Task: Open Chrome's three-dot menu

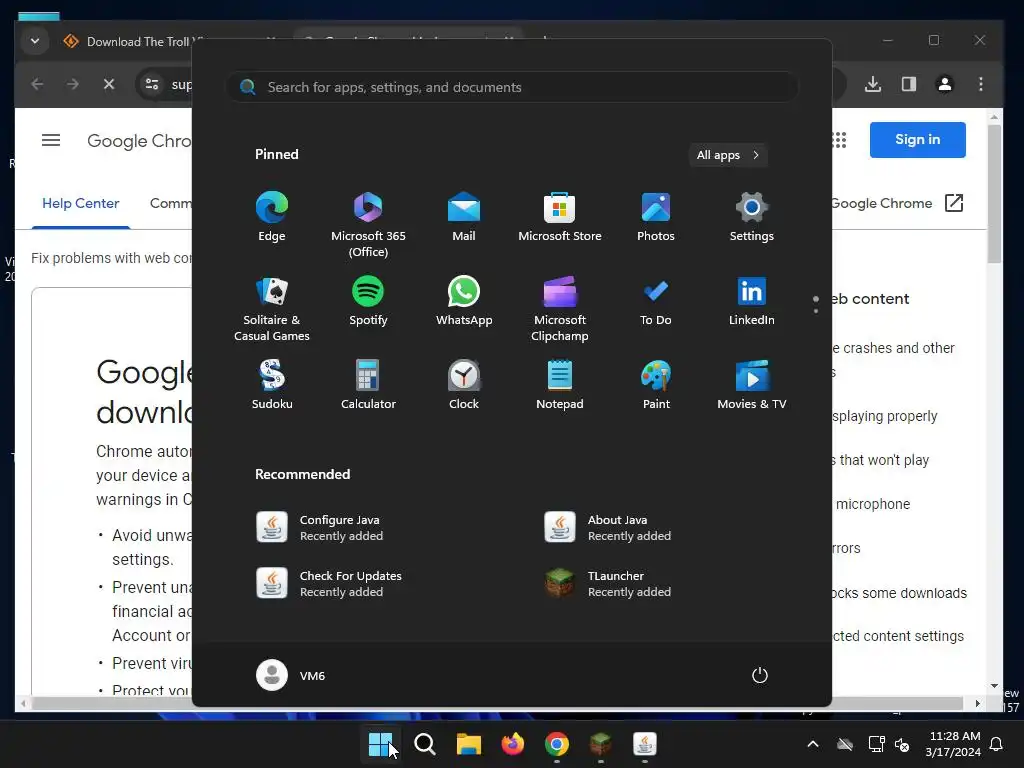Action: tap(981, 84)
